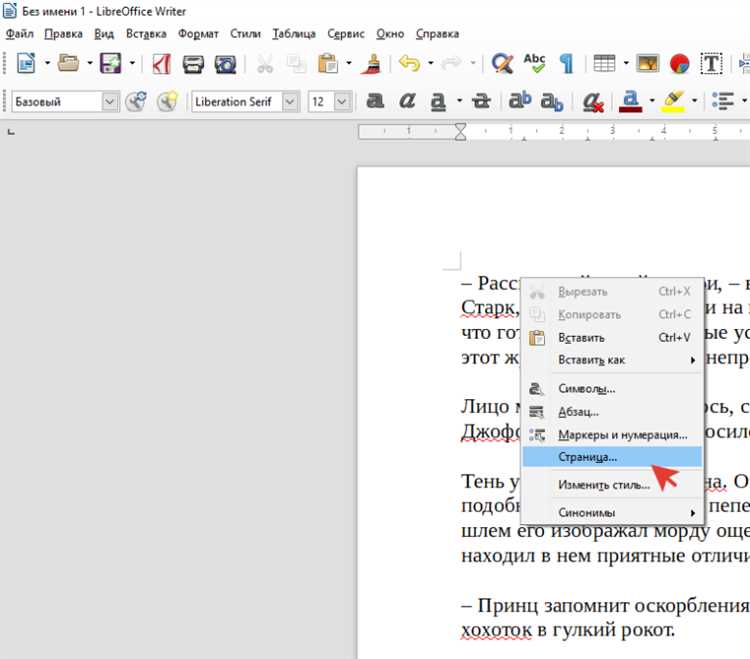Choose Вставить in the context menu
The height and width of the screenshot is (659, 750).
coord(612,338)
